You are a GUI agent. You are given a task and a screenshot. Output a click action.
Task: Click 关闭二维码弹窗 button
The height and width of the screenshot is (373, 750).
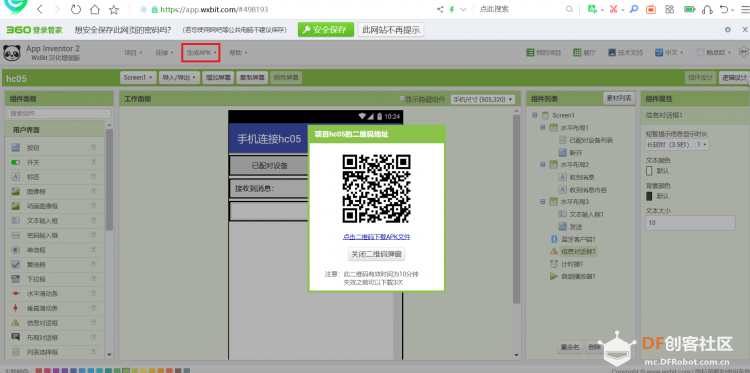click(376, 254)
